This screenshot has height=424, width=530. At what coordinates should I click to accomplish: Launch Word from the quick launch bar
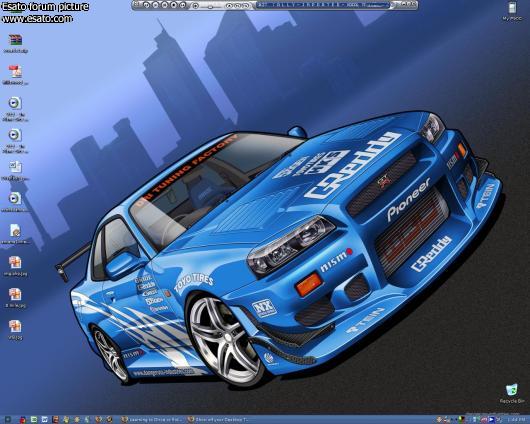pyautogui.click(x=44, y=420)
